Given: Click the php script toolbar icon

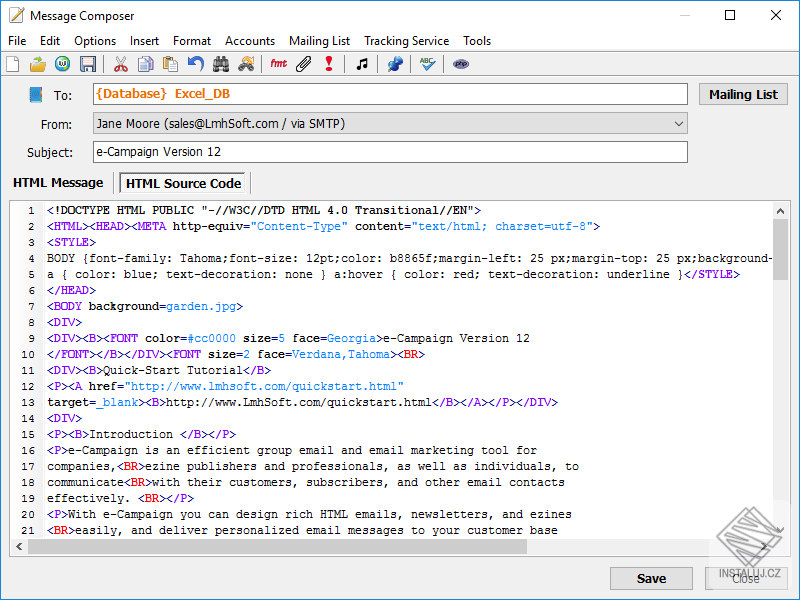Looking at the screenshot, I should (x=461, y=64).
